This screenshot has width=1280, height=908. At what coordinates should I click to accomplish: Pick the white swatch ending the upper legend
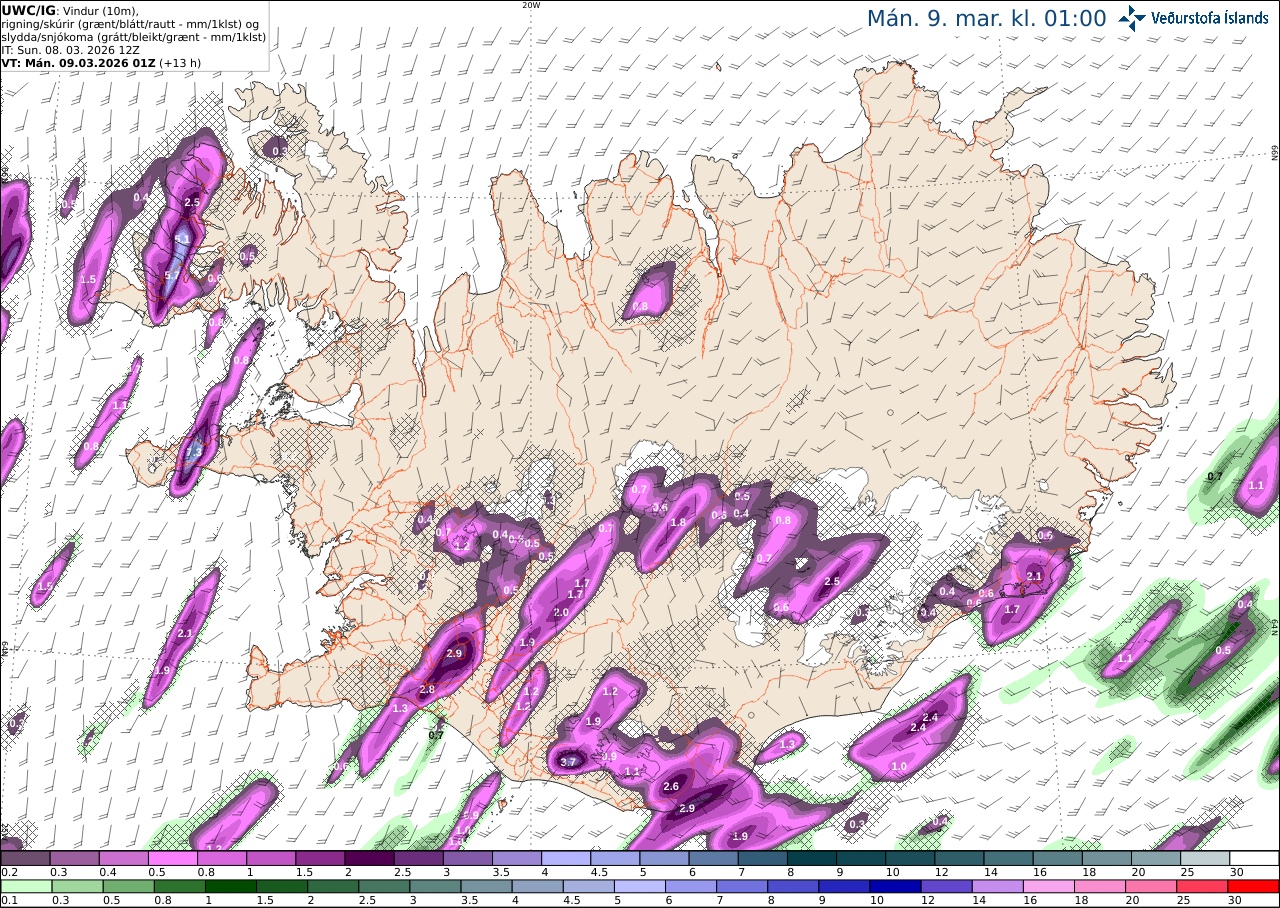click(1254, 858)
